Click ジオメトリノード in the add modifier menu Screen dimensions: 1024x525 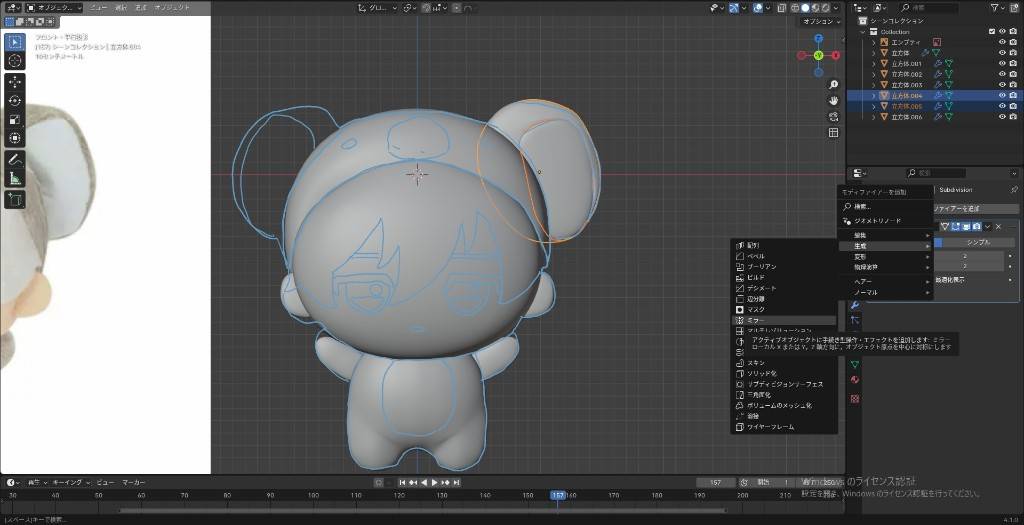point(877,220)
